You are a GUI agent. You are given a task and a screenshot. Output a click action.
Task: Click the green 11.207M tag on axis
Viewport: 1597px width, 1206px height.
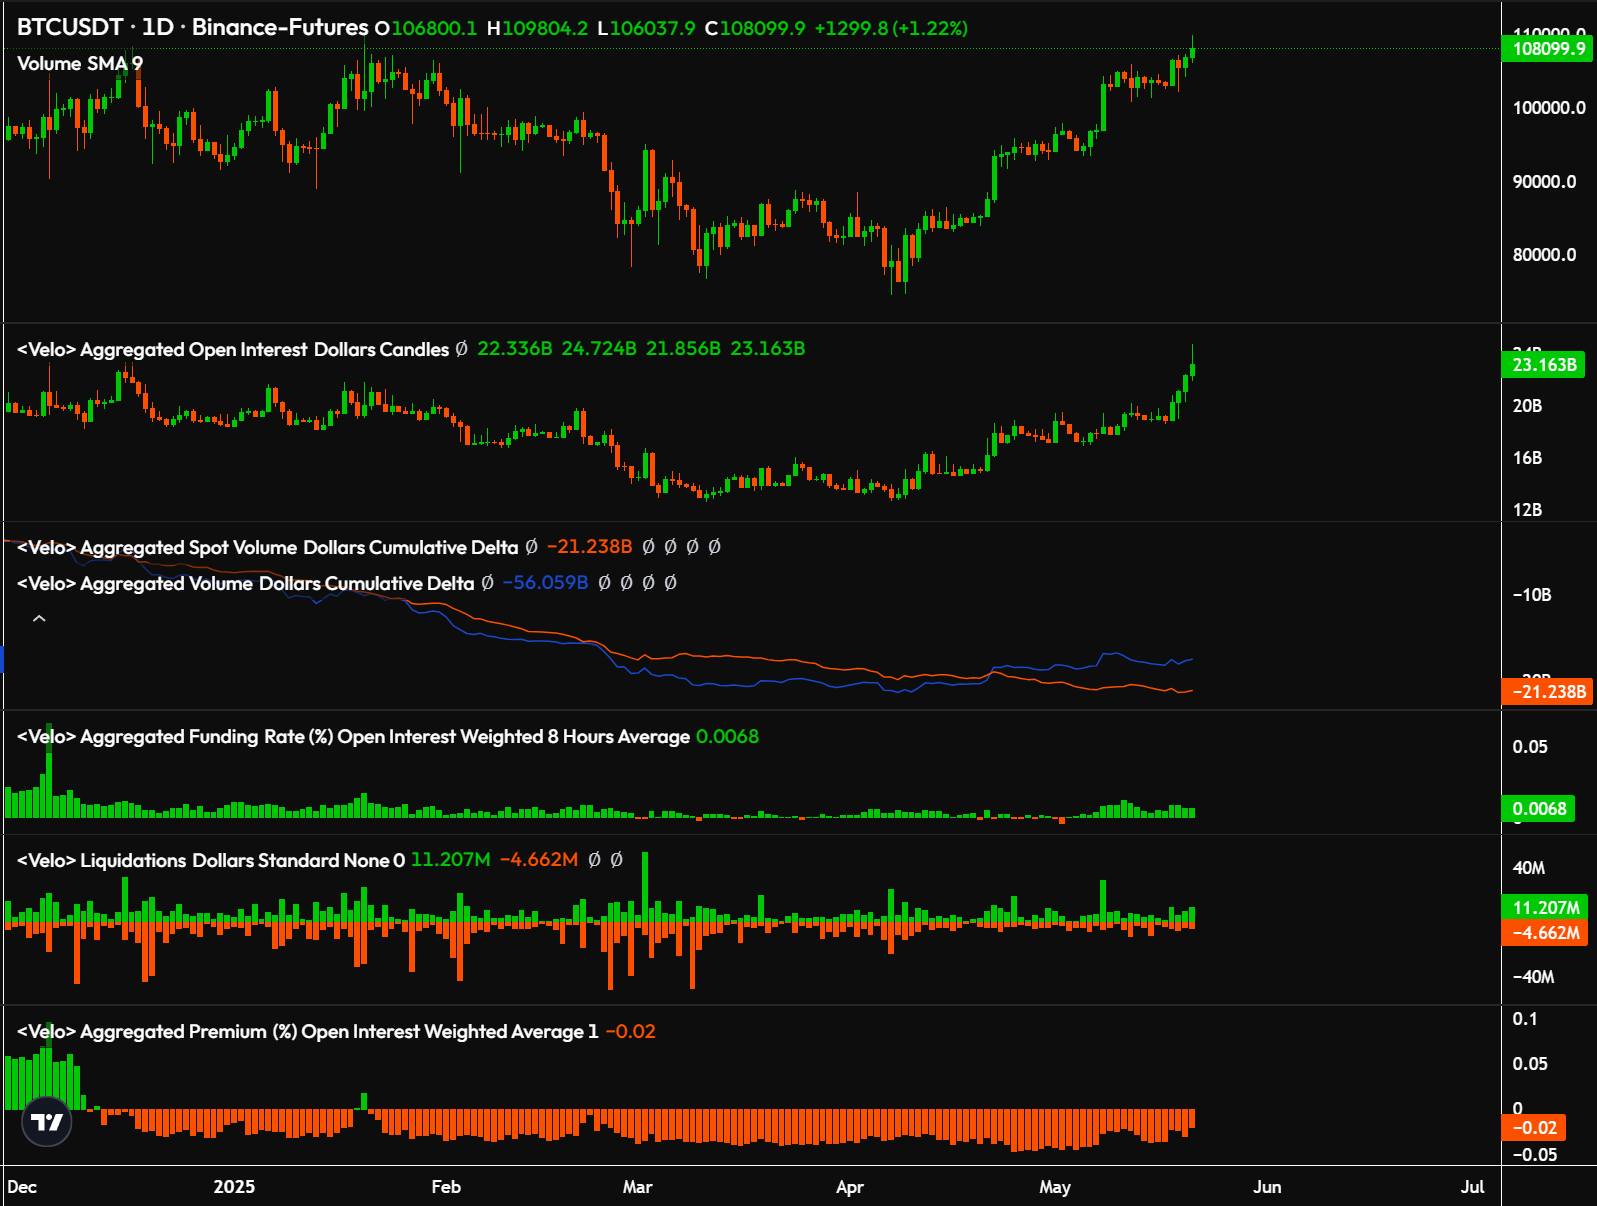(x=1545, y=907)
